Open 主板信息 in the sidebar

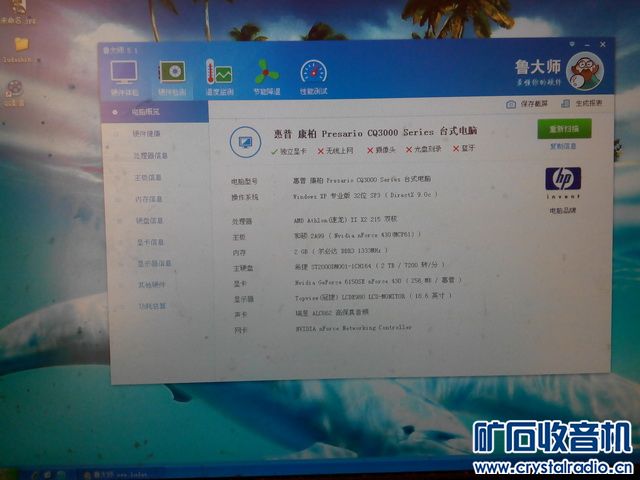(x=148, y=178)
